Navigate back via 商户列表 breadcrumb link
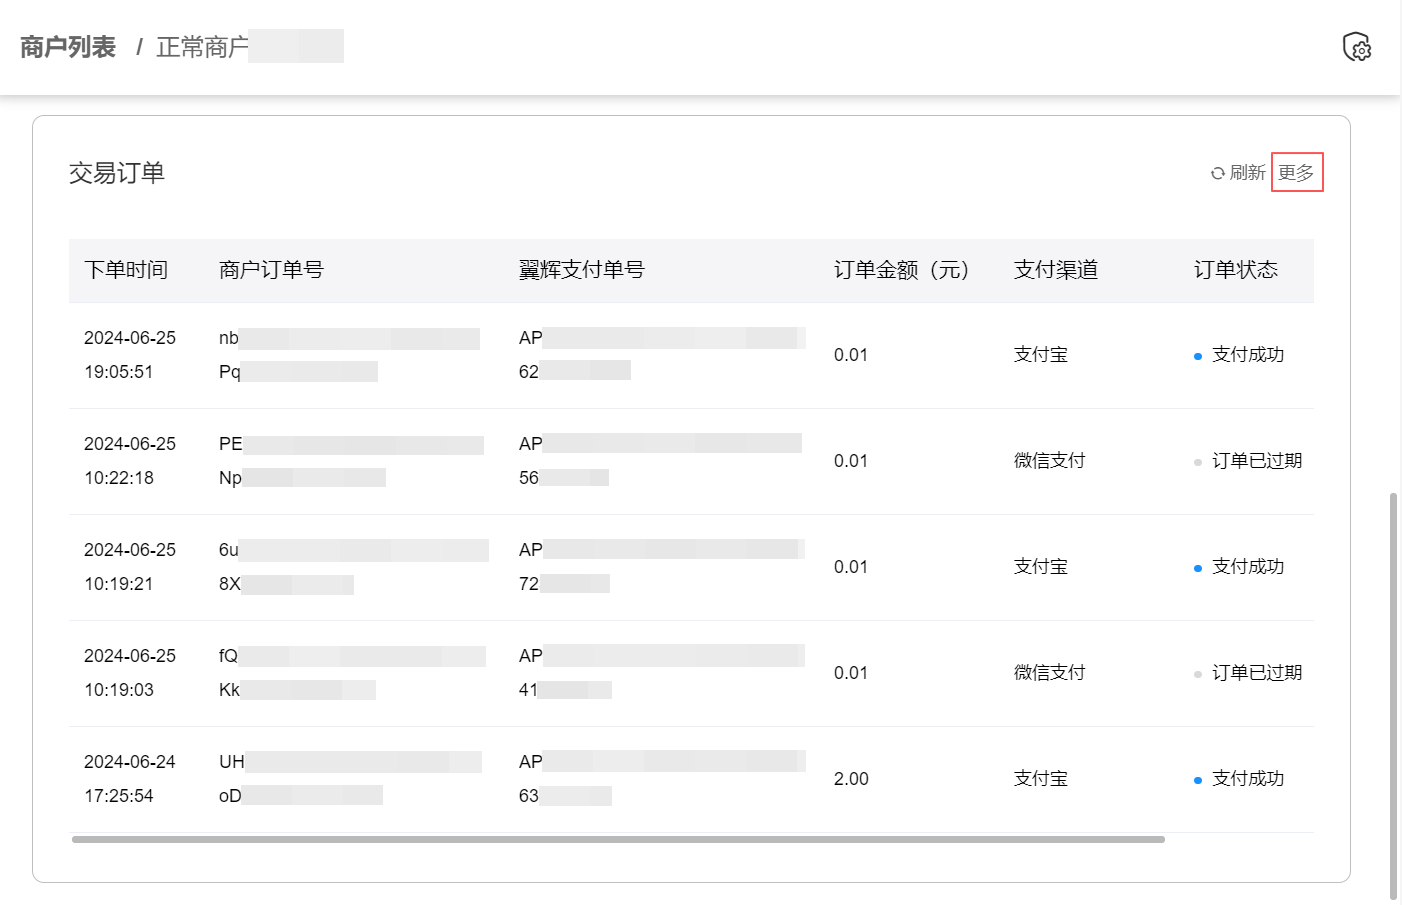 point(66,46)
